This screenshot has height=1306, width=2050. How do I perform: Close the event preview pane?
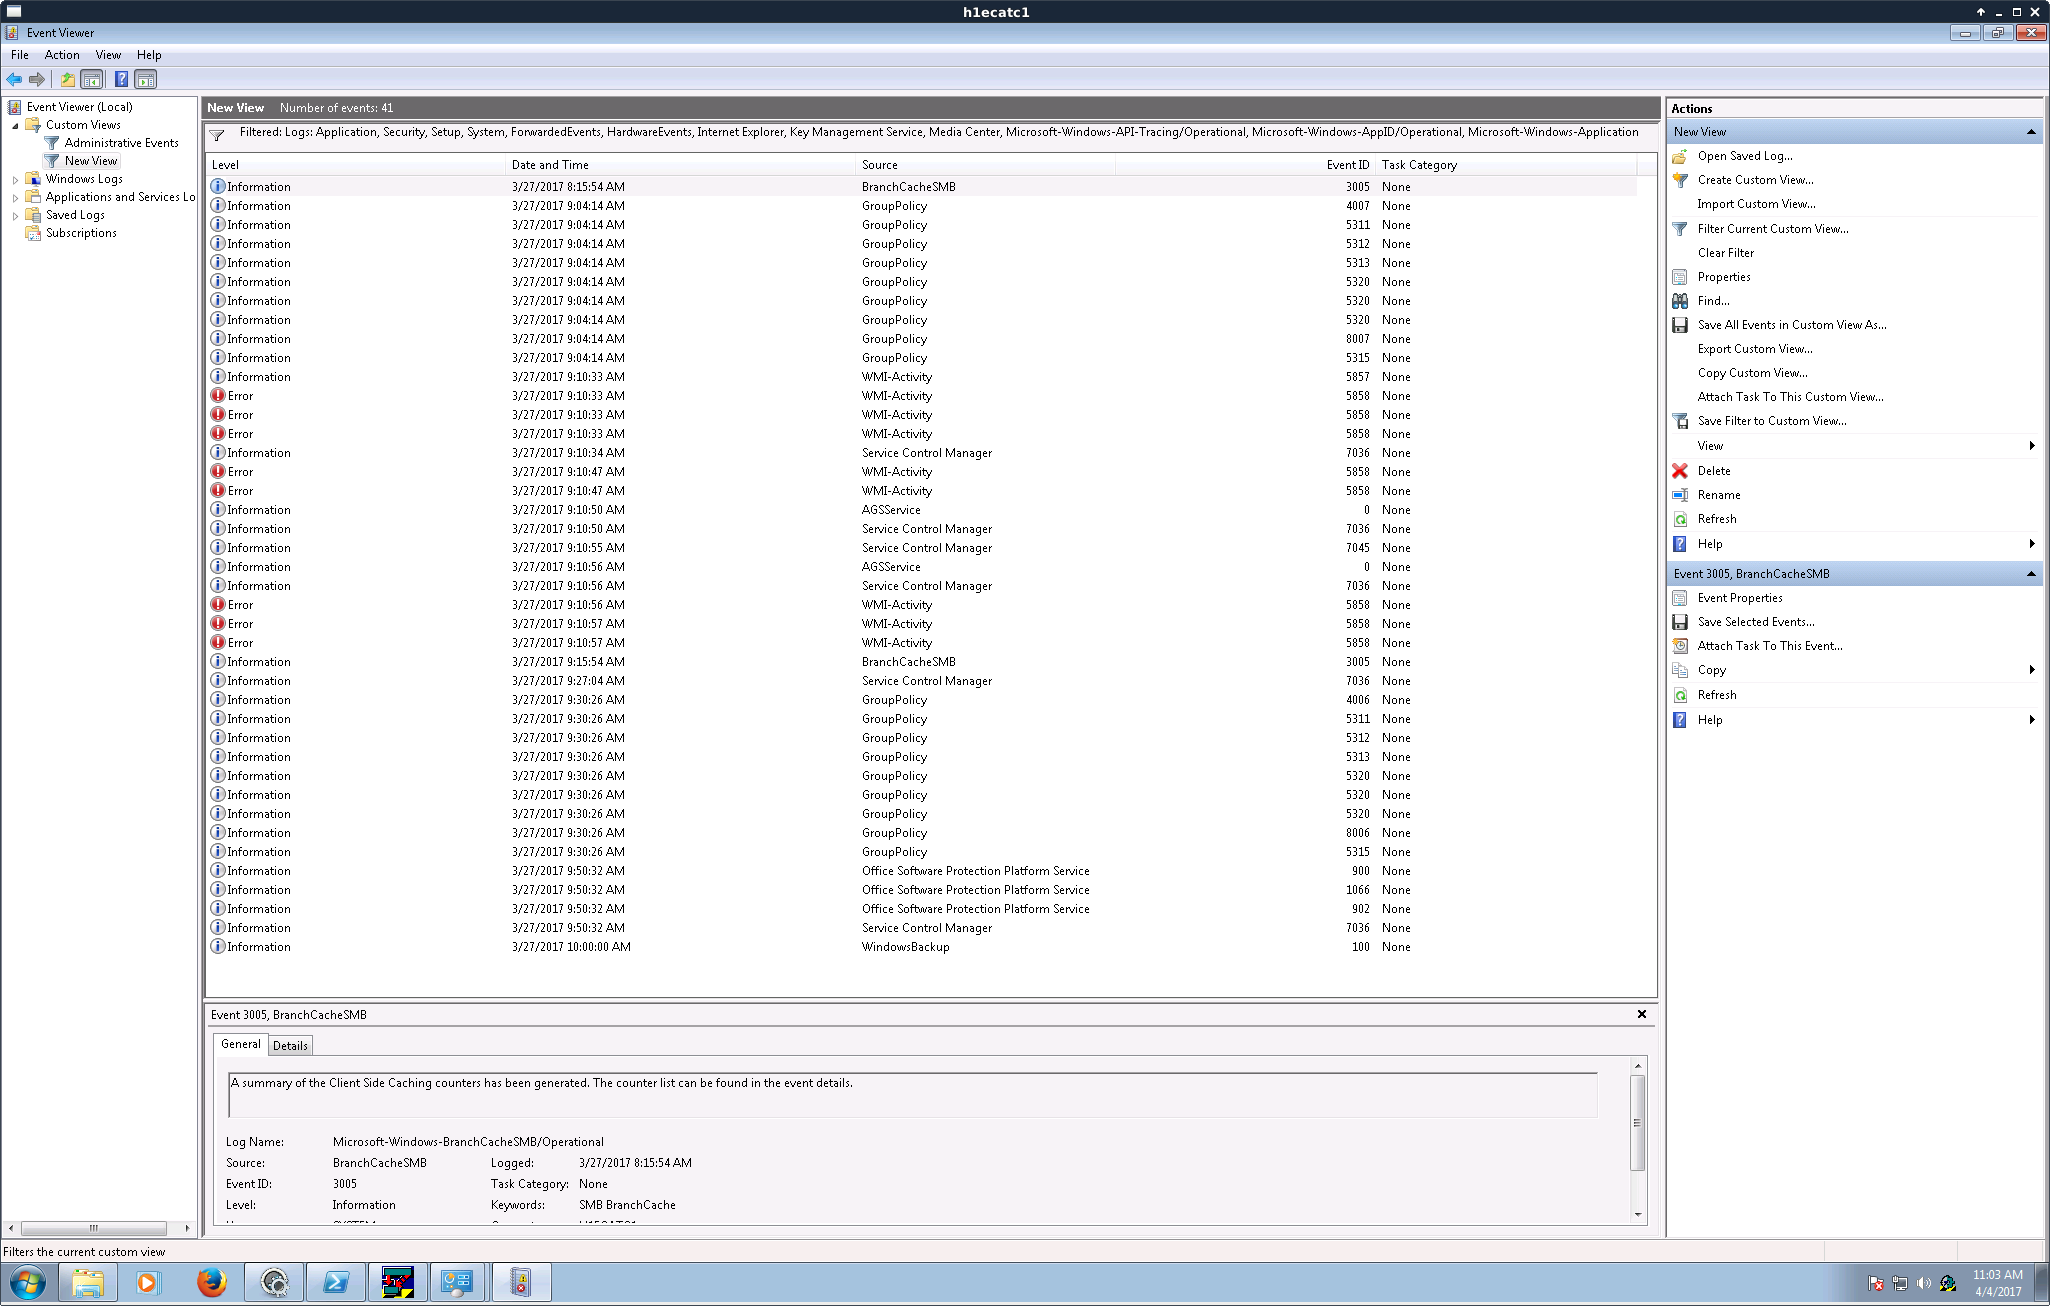click(x=1641, y=1014)
